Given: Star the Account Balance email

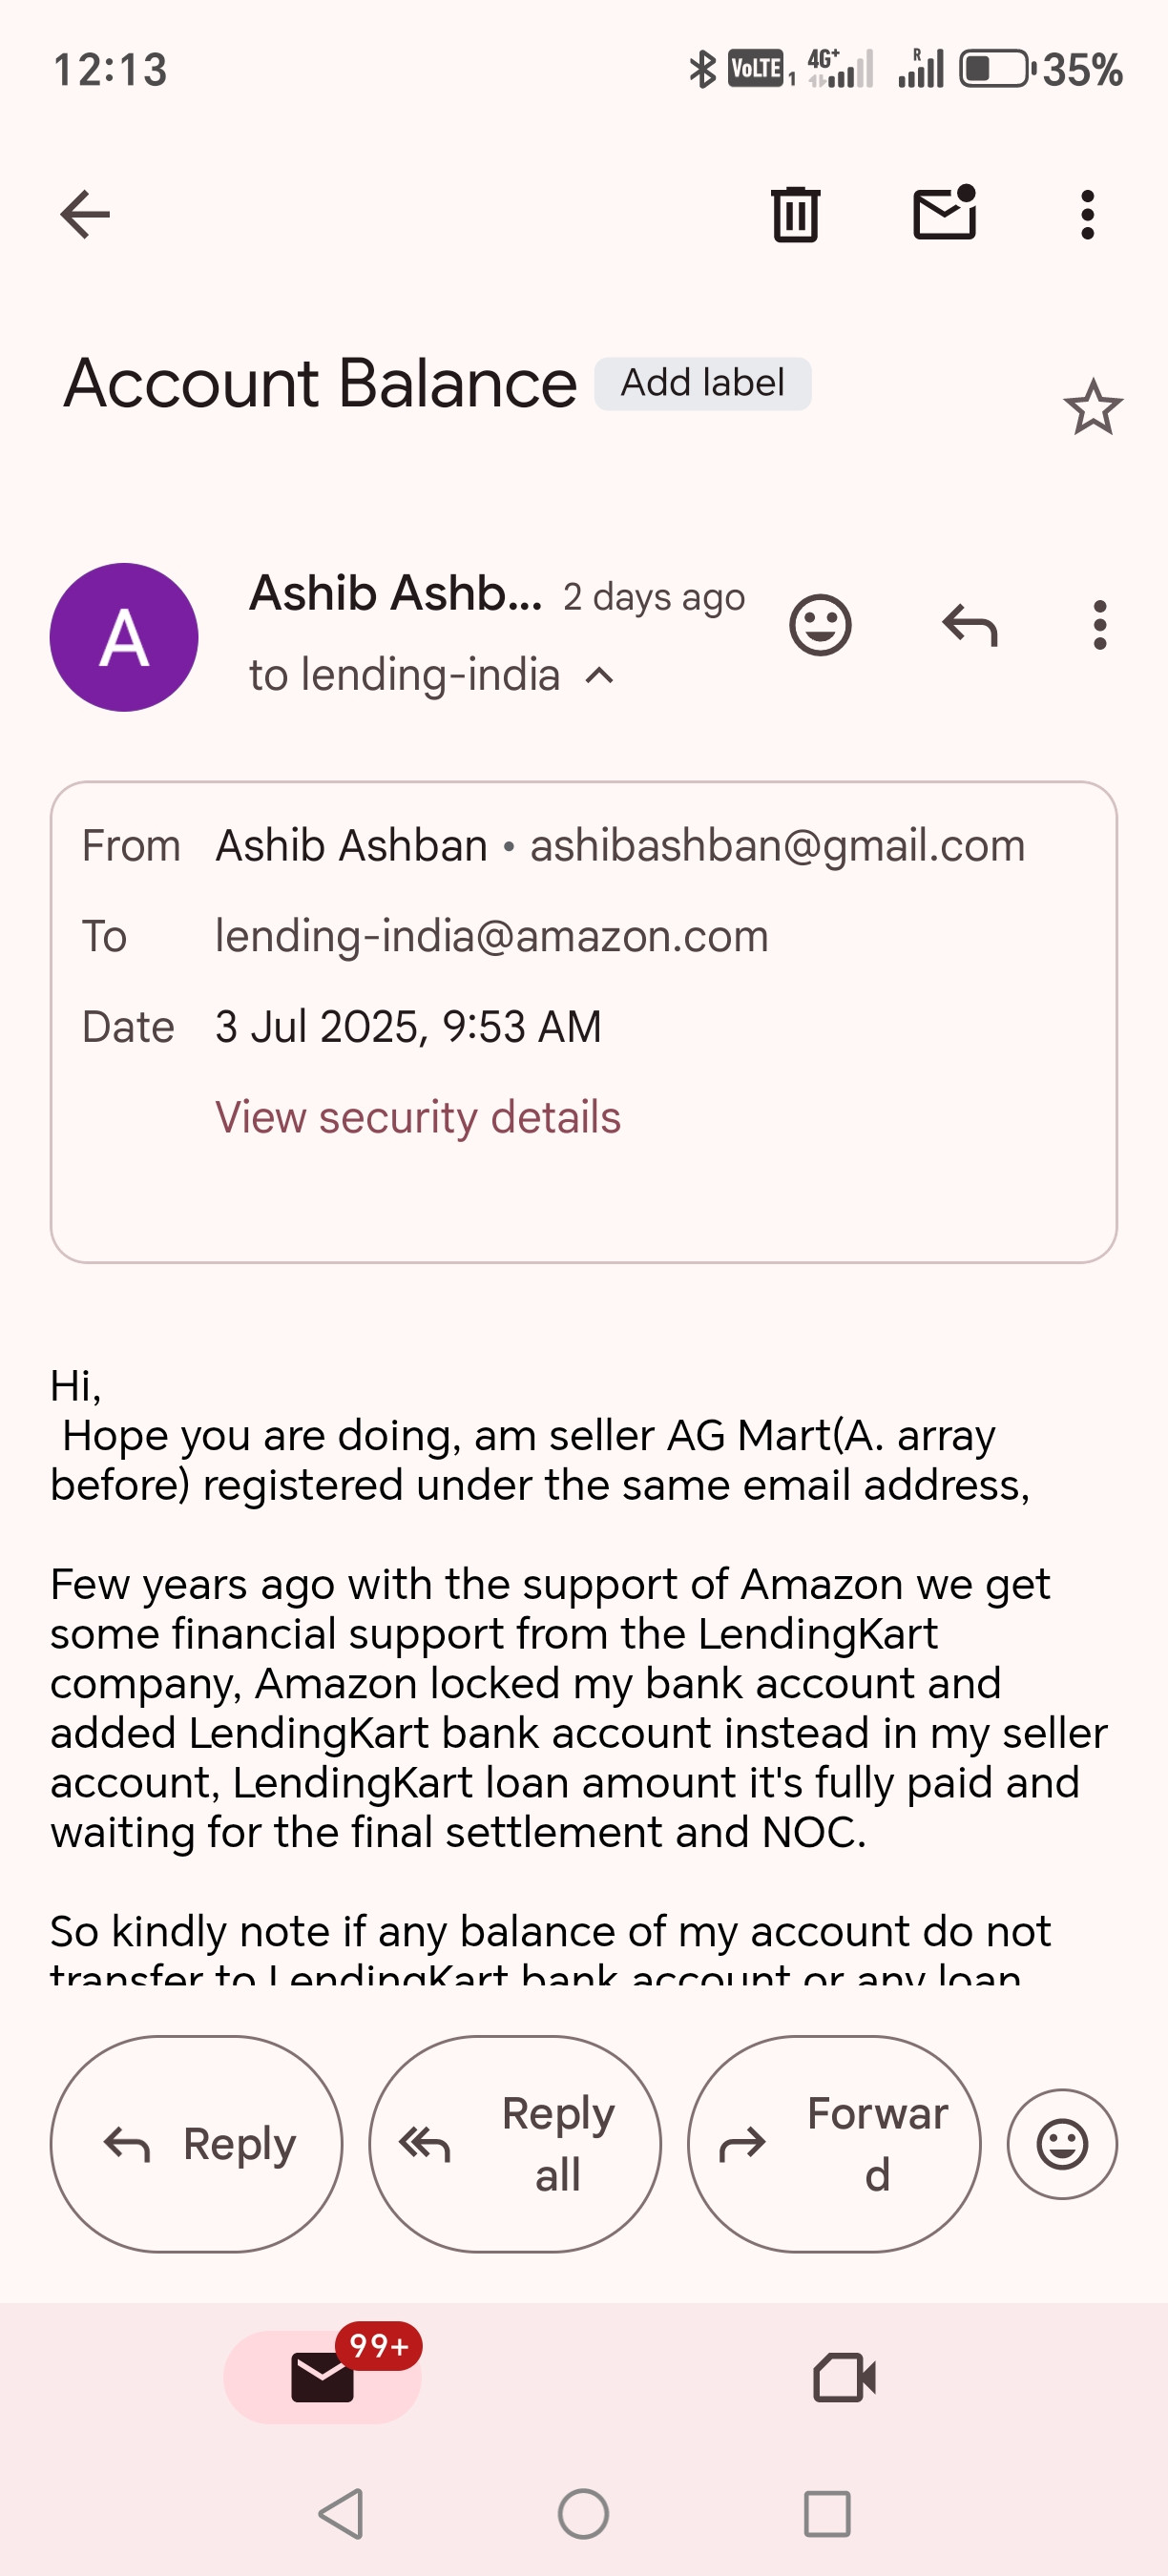Looking at the screenshot, I should click(1093, 406).
